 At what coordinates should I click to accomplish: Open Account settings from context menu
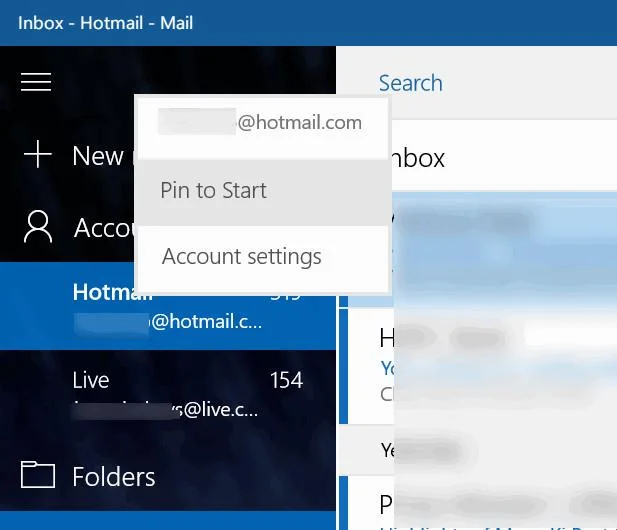[x=263, y=258]
